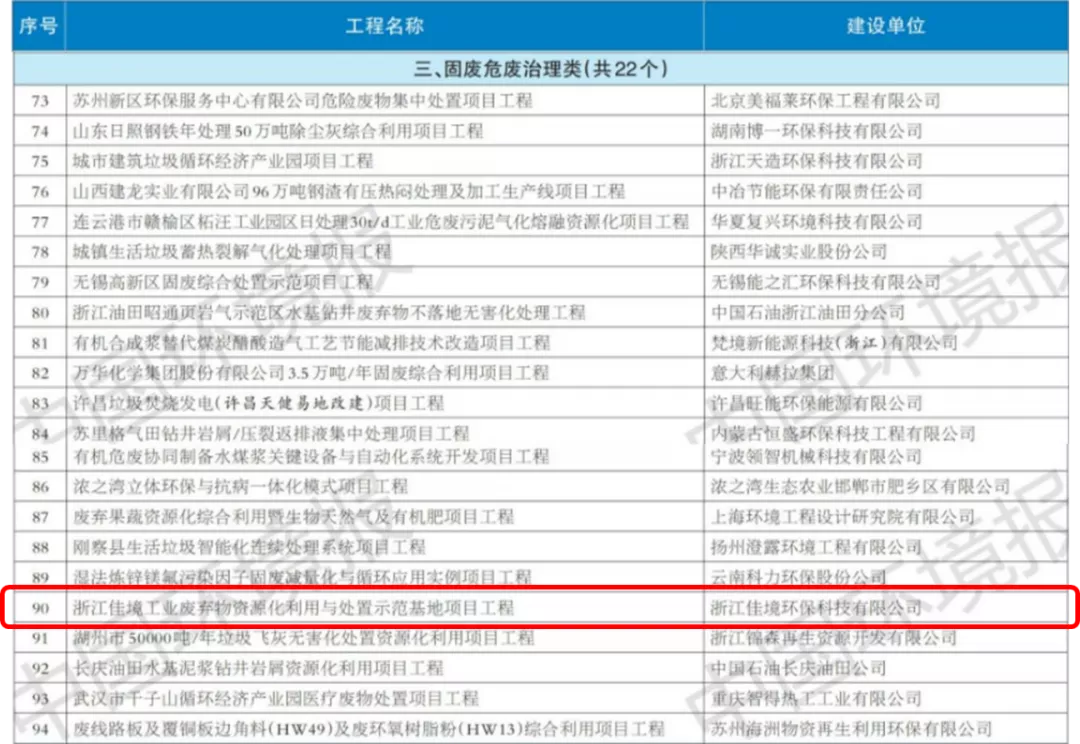1080x744 pixels.
Task: Click 中国石油长庆油田分公司 cell
Action: tap(798, 668)
